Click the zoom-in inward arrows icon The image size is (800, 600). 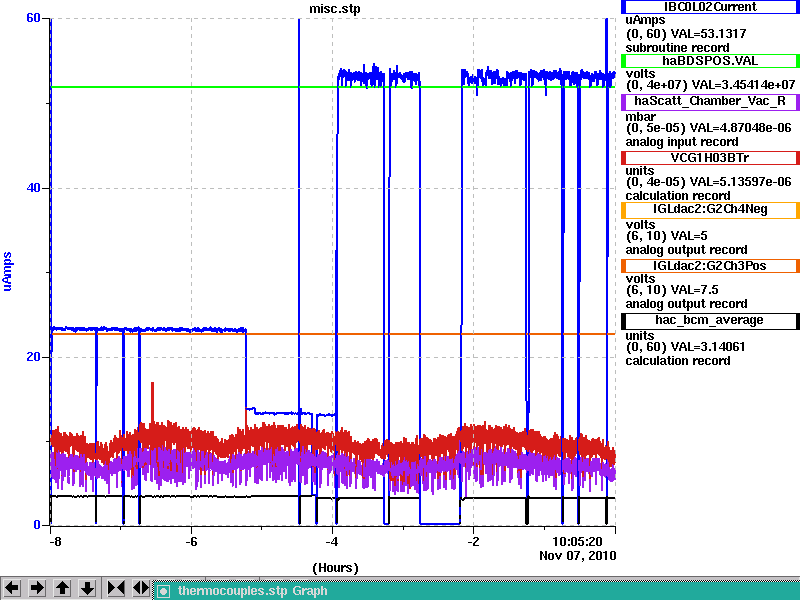(x=116, y=588)
